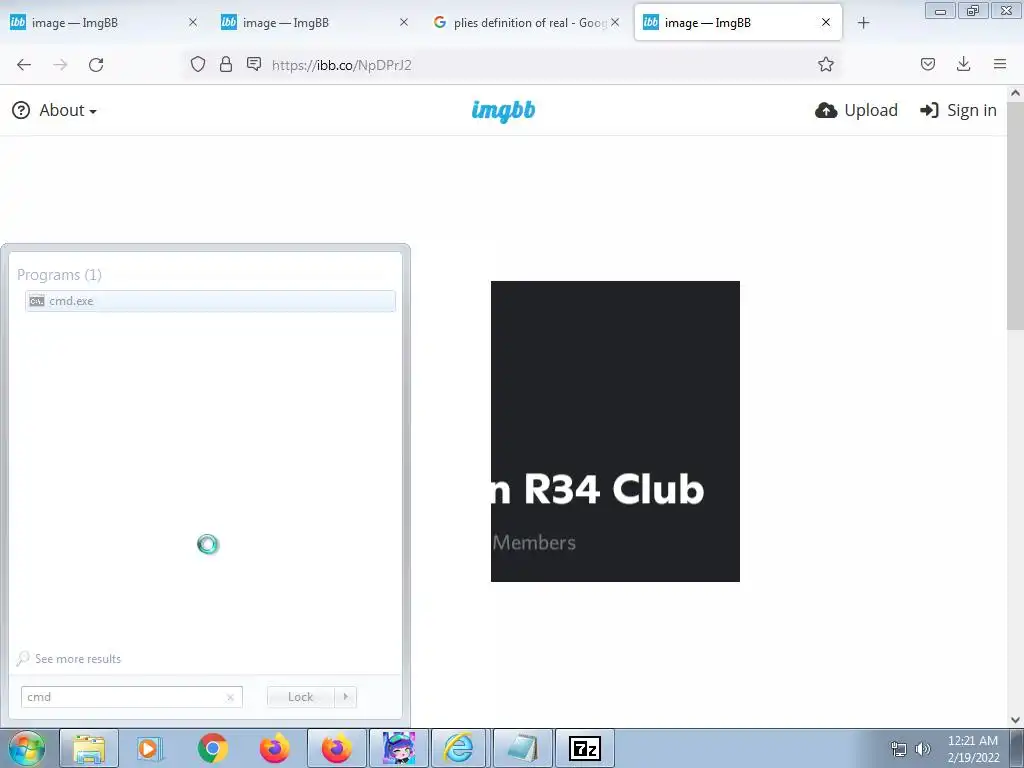Click the Start menu search box
This screenshot has height=768, width=1024.
pos(132,697)
